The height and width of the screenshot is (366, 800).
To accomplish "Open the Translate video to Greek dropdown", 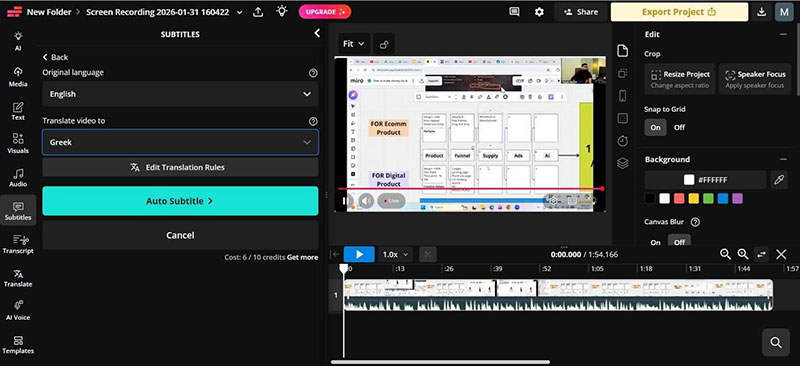I will click(180, 142).
